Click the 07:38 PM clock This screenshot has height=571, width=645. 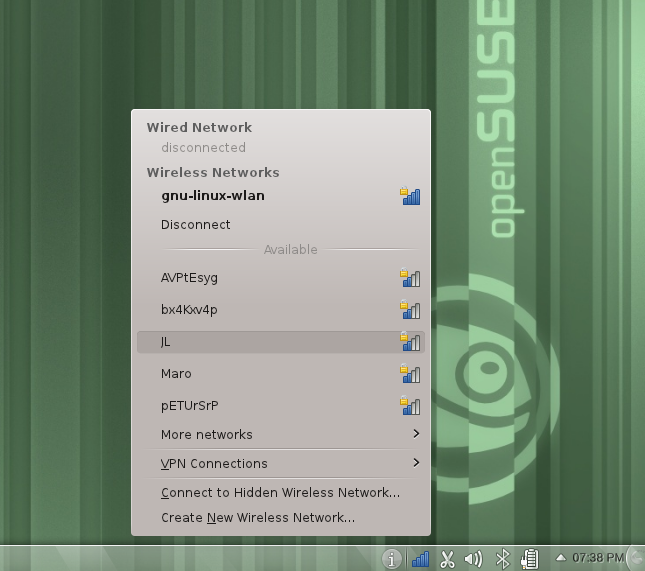pos(598,558)
